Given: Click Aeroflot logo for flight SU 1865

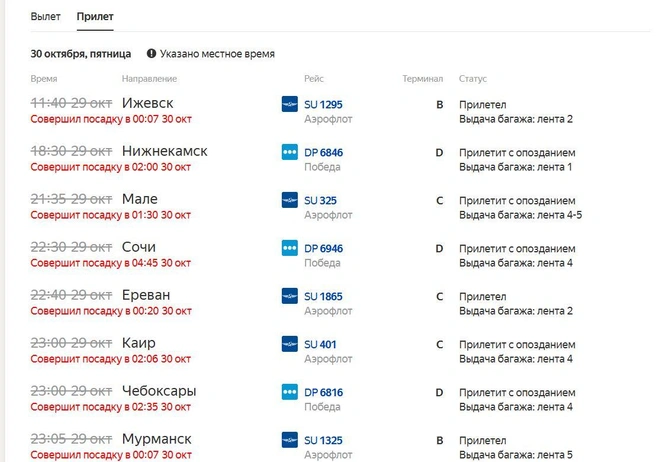Looking at the screenshot, I should click(290, 296).
